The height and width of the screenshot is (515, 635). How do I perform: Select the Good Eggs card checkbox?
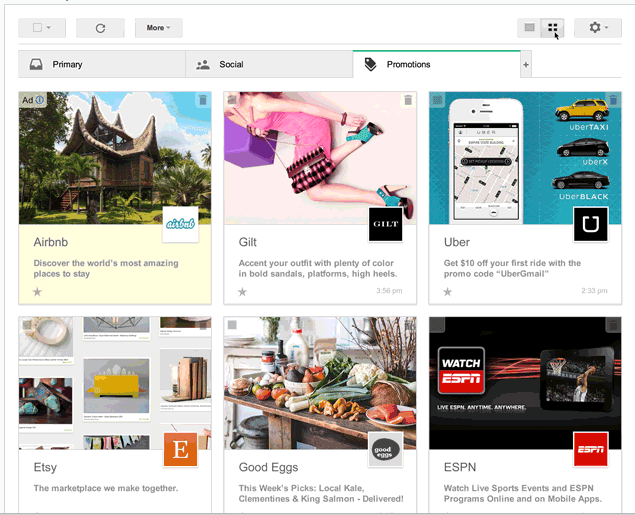pyautogui.click(x=232, y=325)
